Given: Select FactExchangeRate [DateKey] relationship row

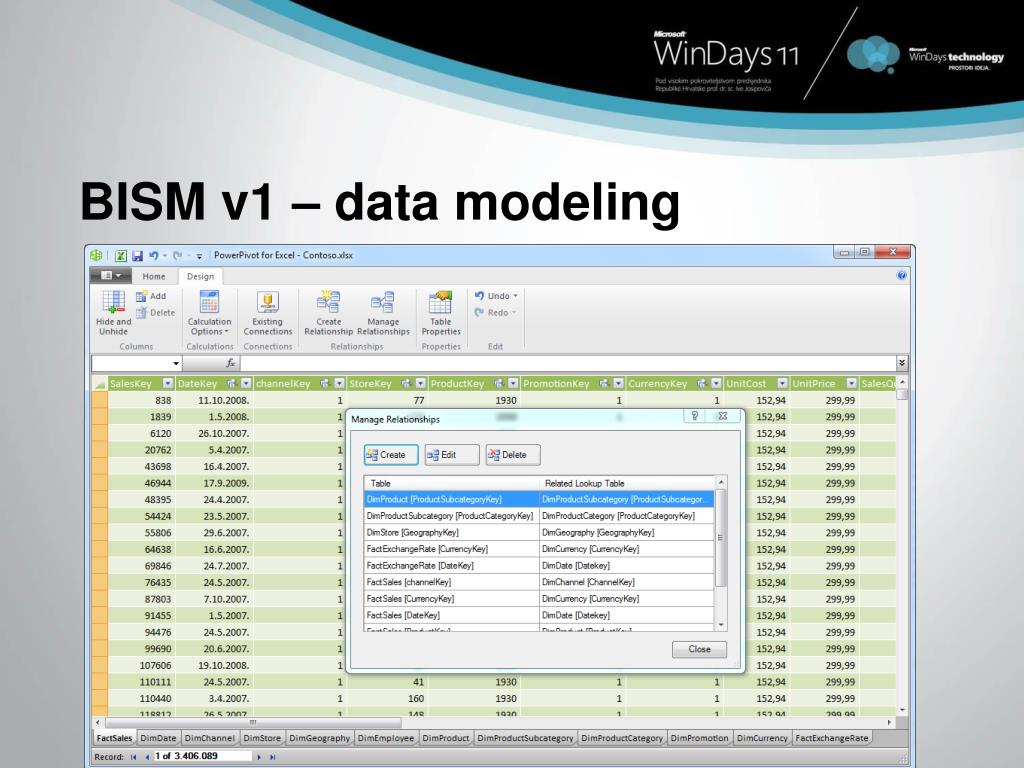Looking at the screenshot, I should (x=539, y=566).
